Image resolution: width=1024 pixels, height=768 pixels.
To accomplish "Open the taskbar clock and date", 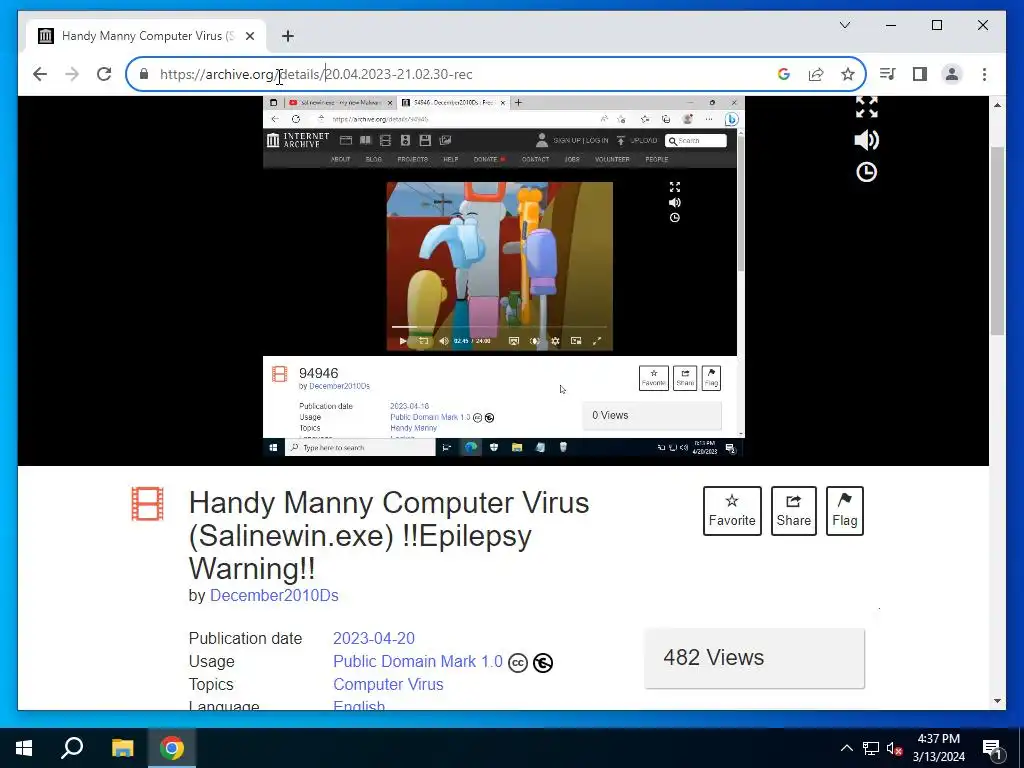I will click(938, 748).
